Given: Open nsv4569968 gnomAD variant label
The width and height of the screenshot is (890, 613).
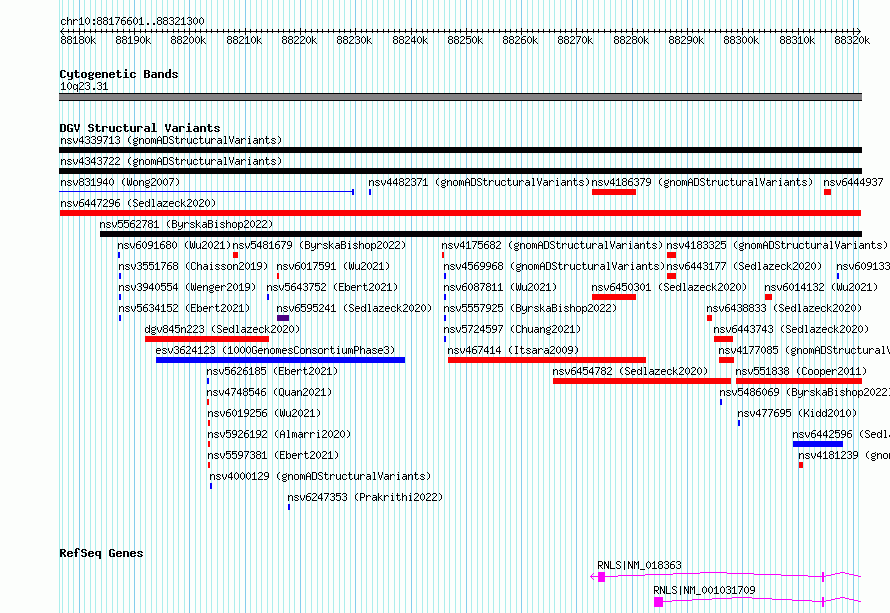Looking at the screenshot, I should 554,266.
